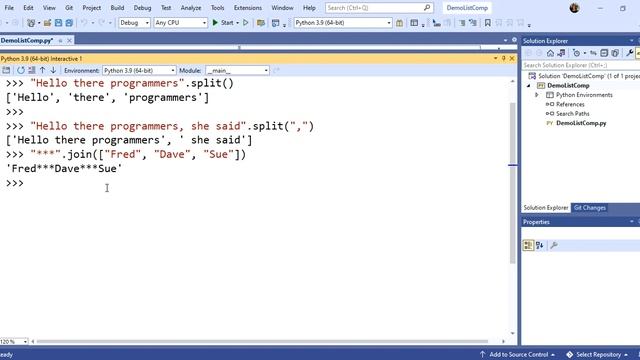Image resolution: width=640 pixels, height=360 pixels.
Task: Click Start Without Debugging outline arrow
Action: (246, 23)
